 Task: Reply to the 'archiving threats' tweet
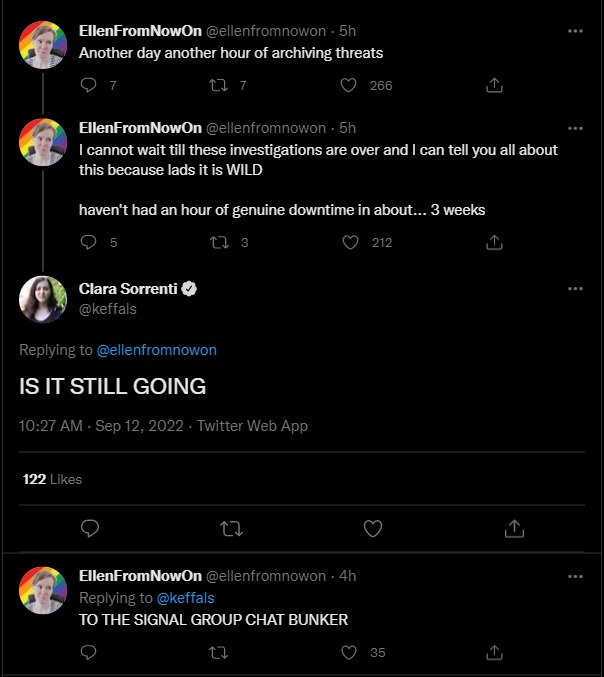click(88, 86)
